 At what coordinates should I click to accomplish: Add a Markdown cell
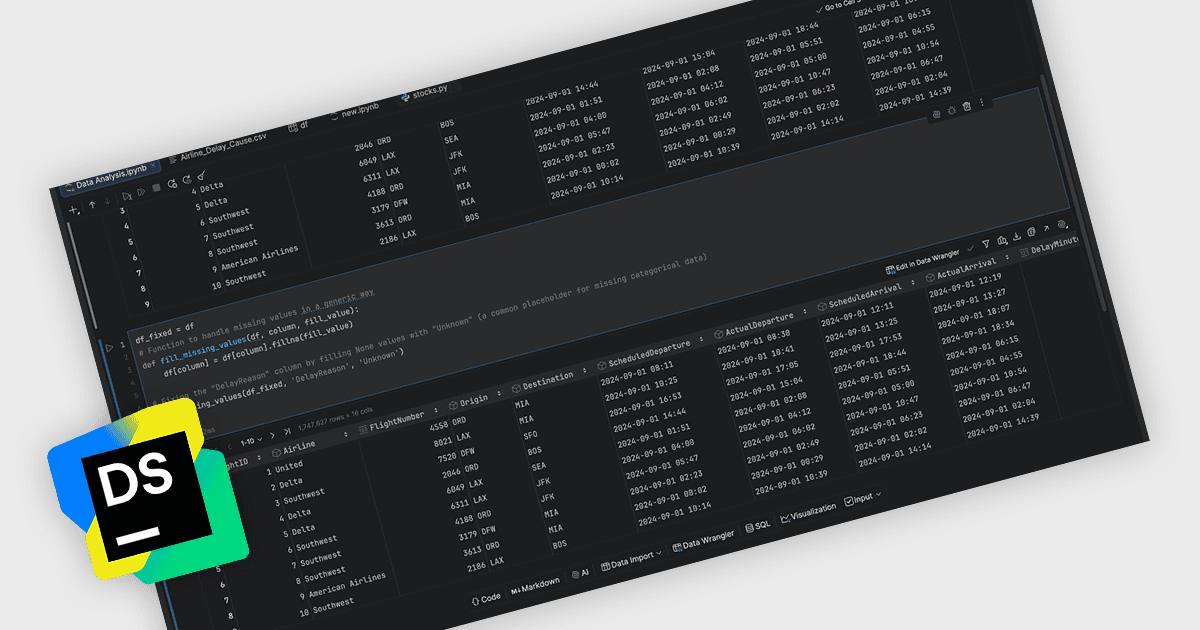pyautogui.click(x=535, y=585)
